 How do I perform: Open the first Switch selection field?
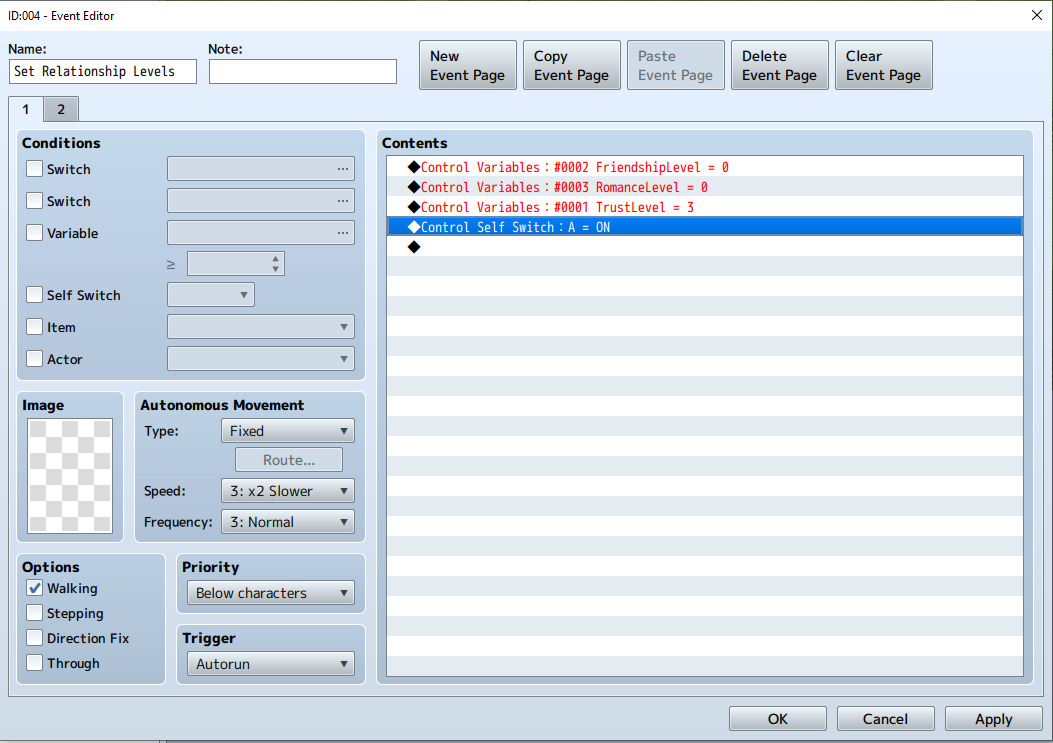[261, 169]
